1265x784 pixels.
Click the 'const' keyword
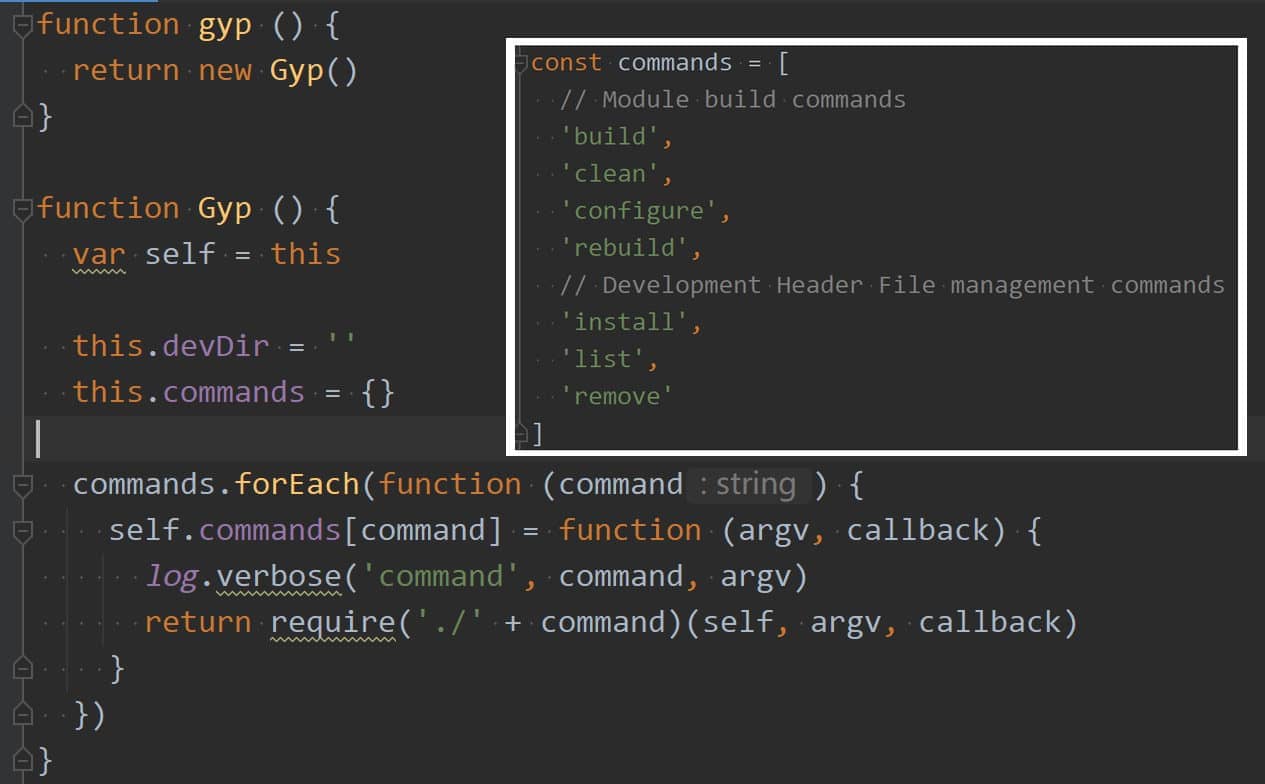point(567,62)
